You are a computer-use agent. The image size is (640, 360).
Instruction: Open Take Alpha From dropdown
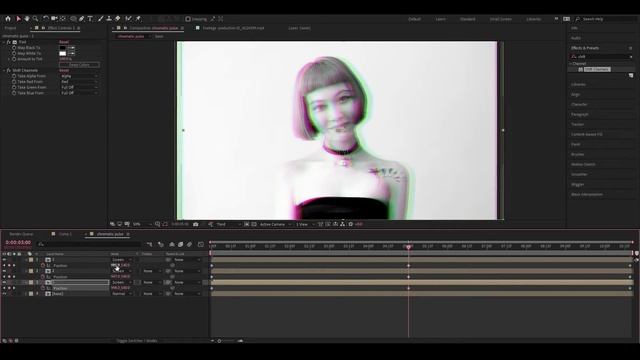click(80, 76)
